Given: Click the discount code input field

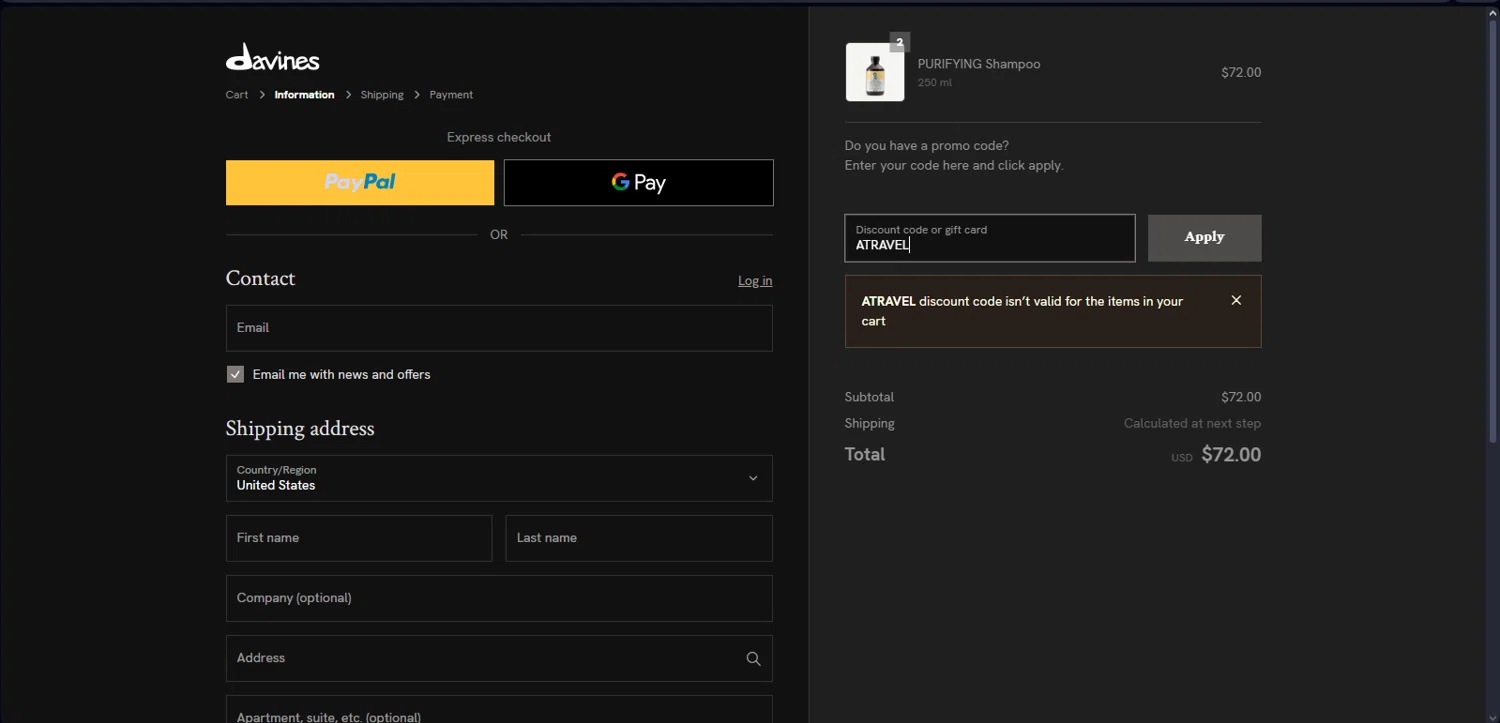Looking at the screenshot, I should tap(989, 238).
